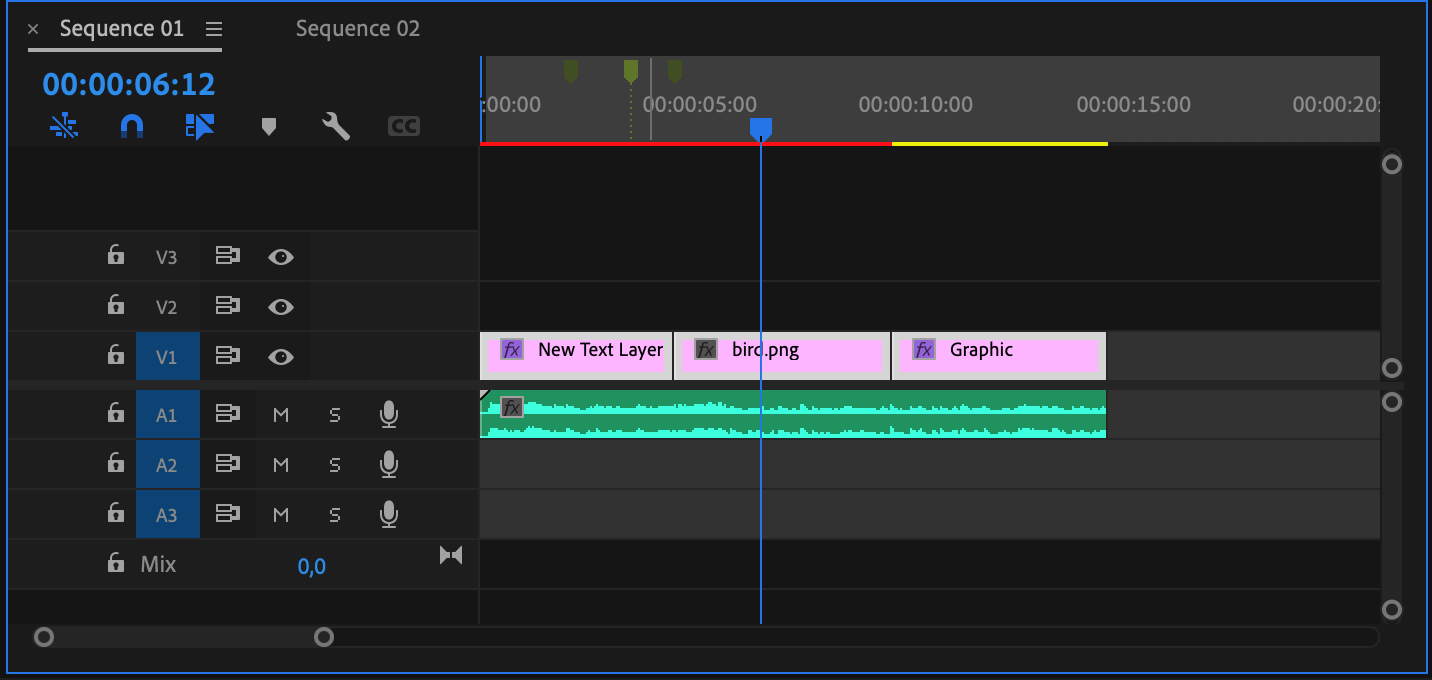Toggle A3 track targeting button
Screen dimensions: 1432x680
tap(166, 515)
